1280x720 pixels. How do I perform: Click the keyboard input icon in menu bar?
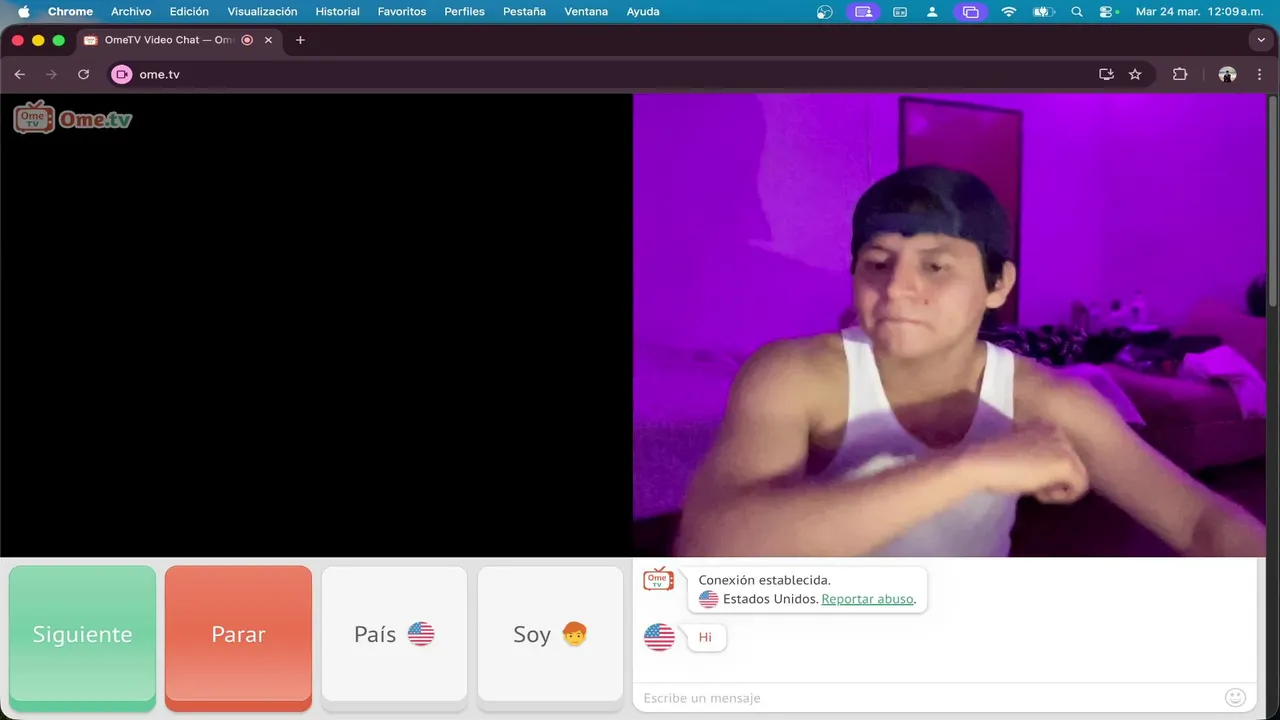coord(900,12)
